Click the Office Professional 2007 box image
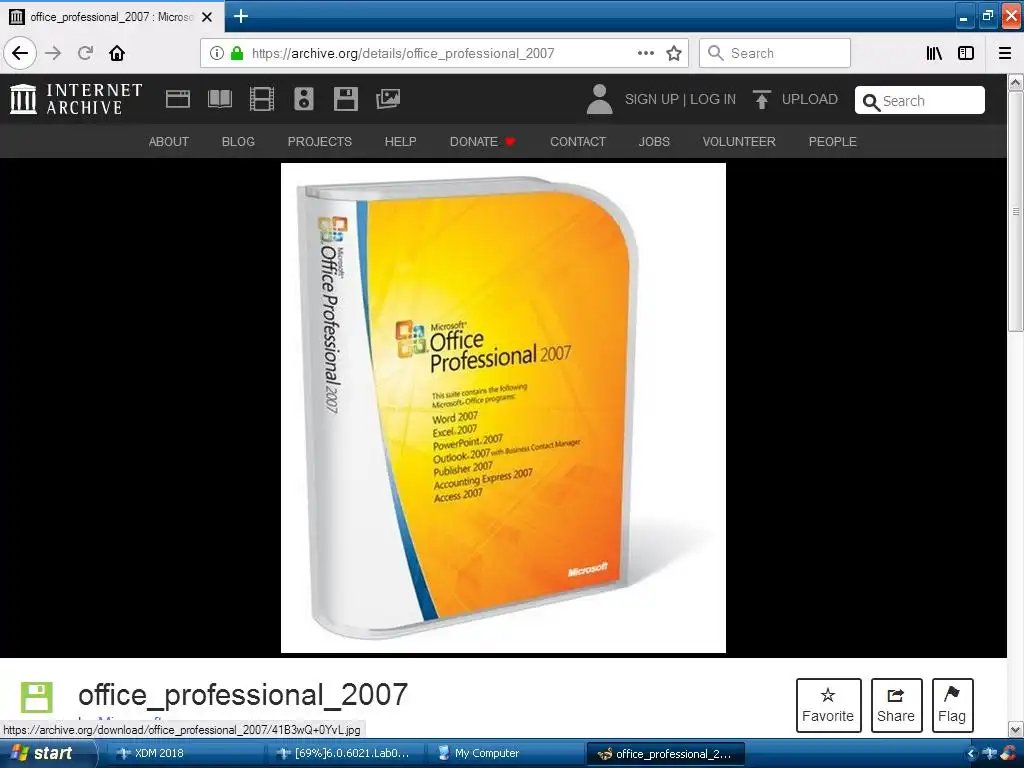1024x768 pixels. tap(503, 408)
